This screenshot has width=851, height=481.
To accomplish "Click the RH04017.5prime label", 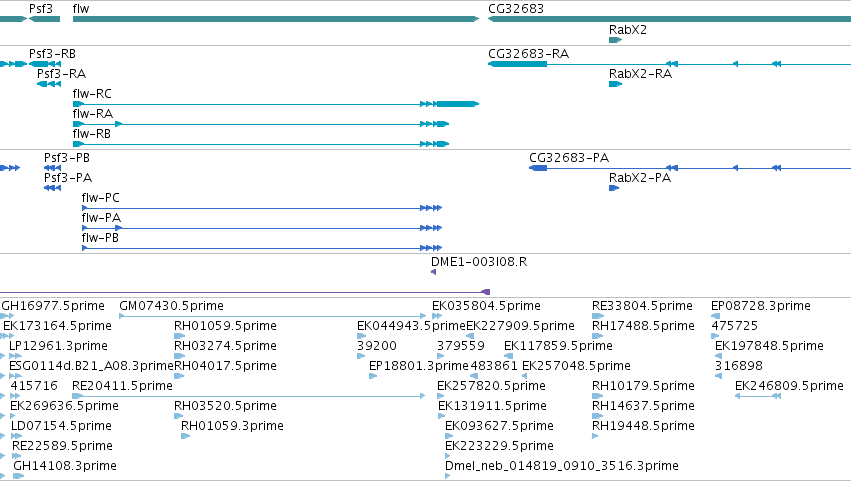I will click(x=225, y=366).
